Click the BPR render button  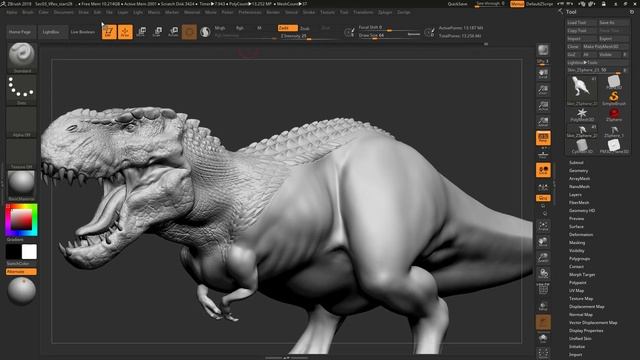coord(543,50)
